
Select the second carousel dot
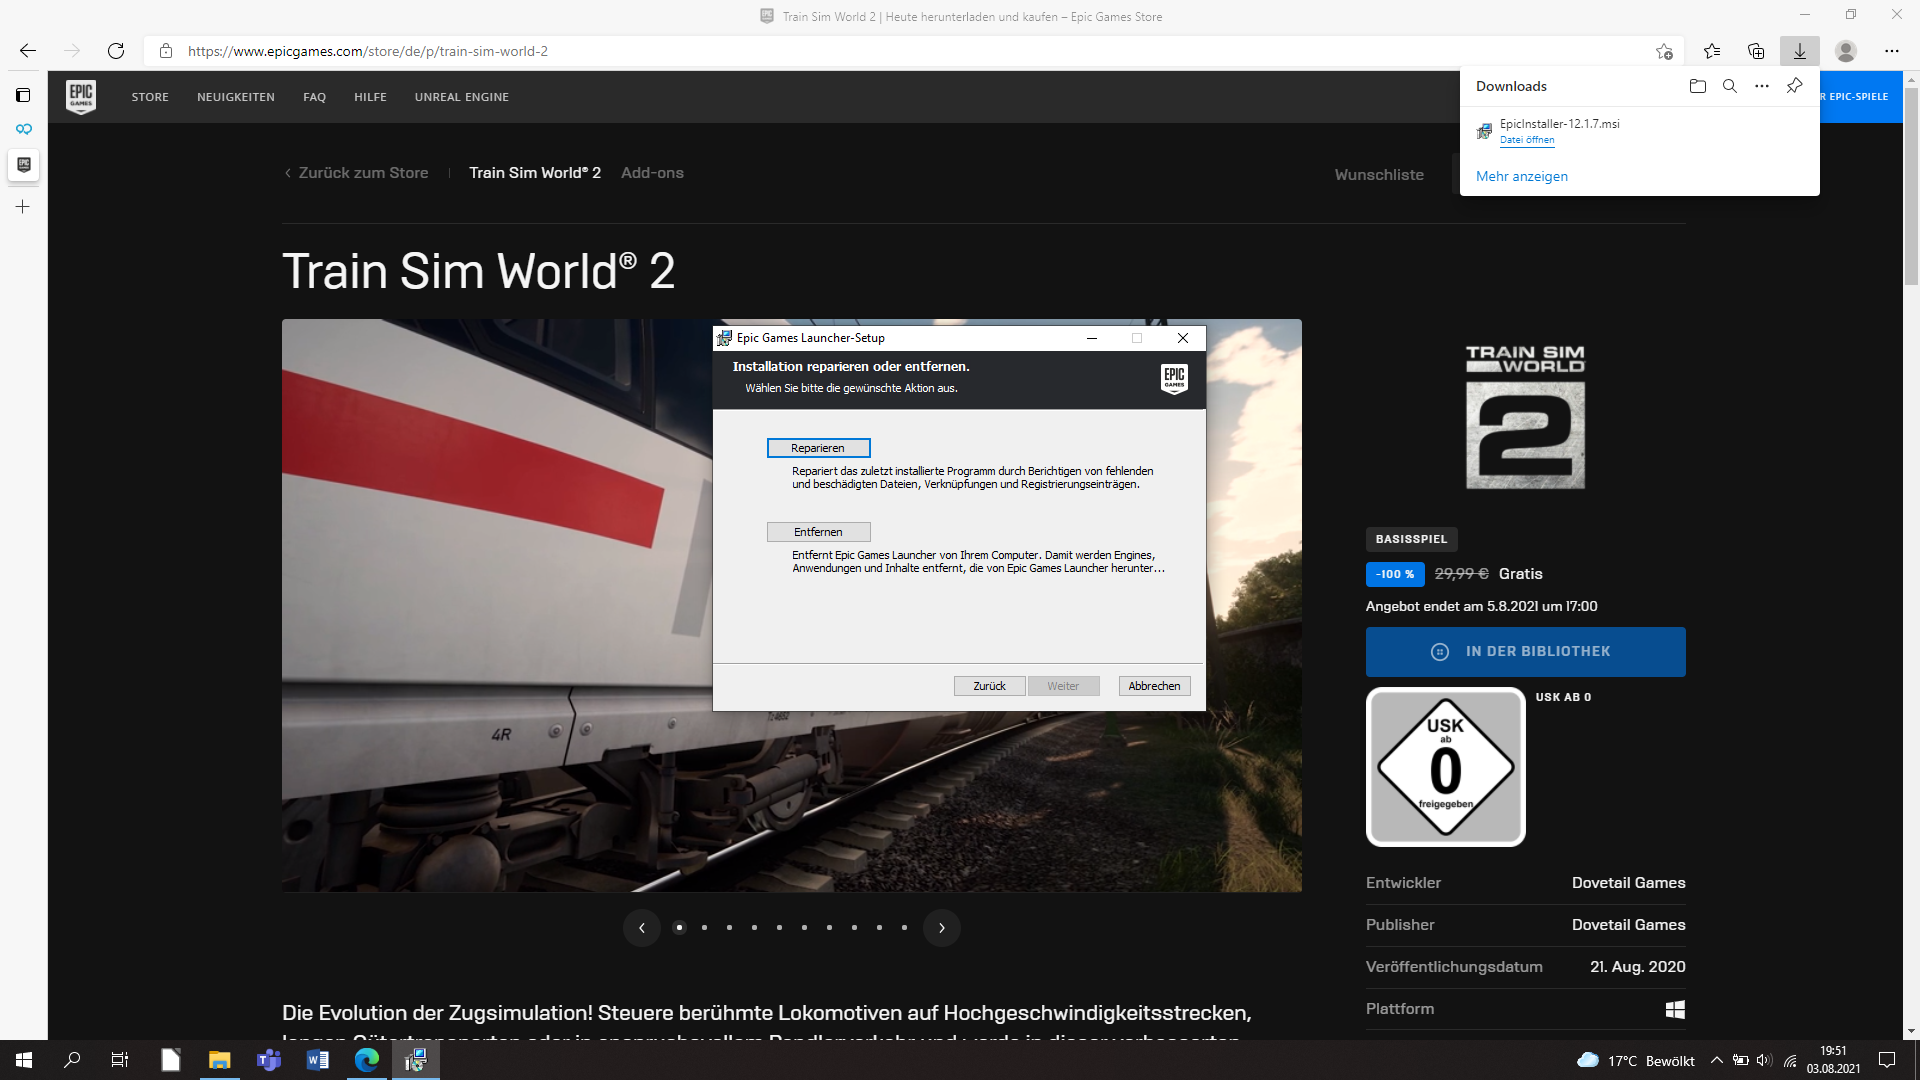(705, 928)
